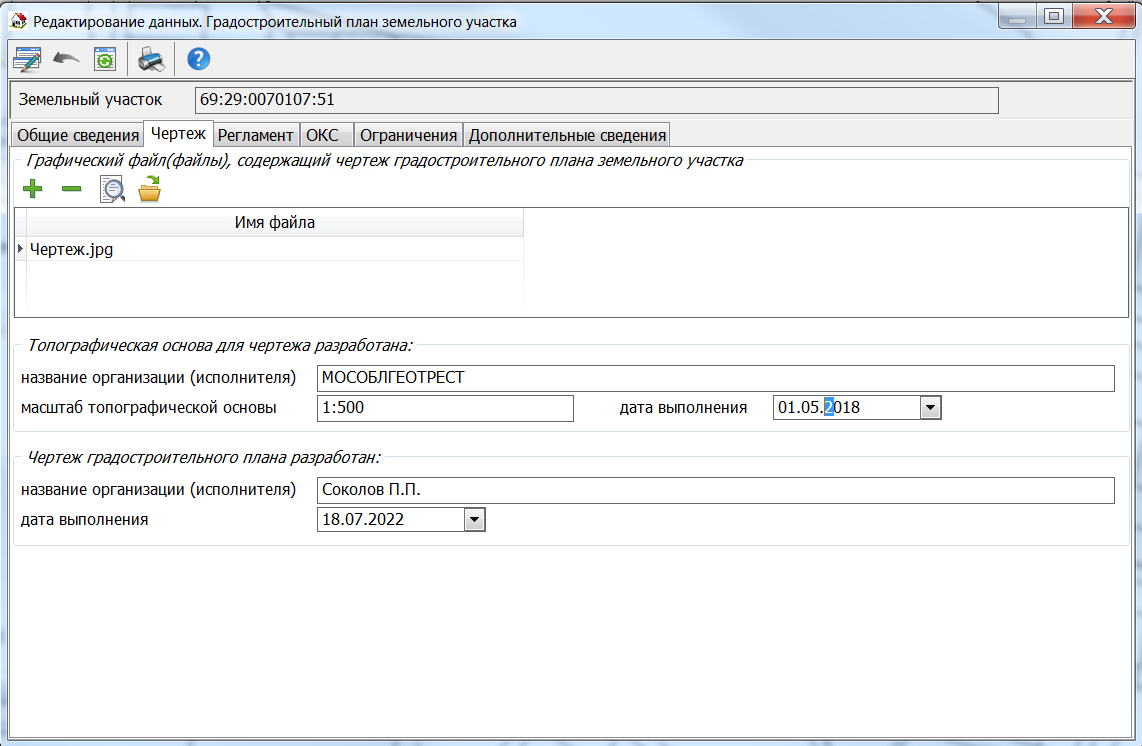Screen dimensions: 1142x746
Task: Switch to the Общие сведения tab
Action: (x=78, y=135)
